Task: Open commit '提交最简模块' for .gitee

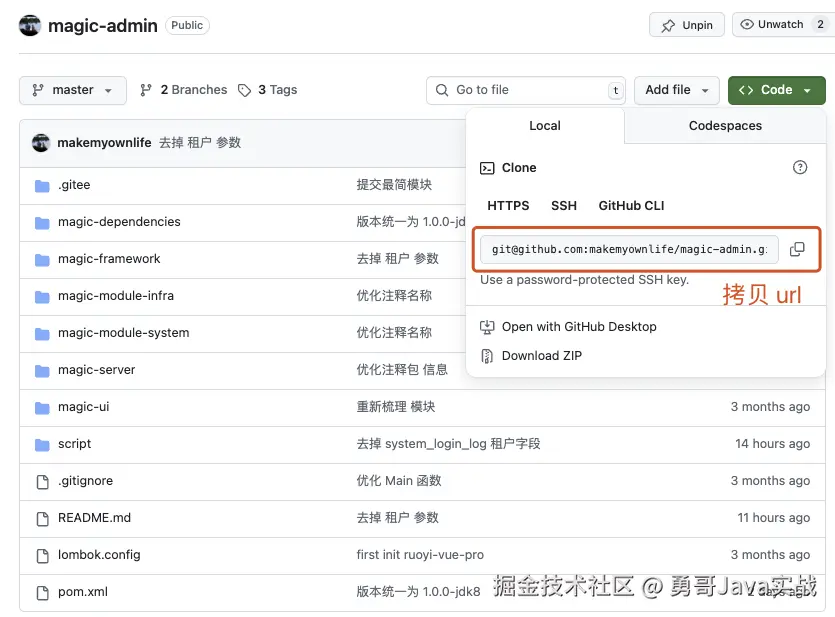Action: [394, 185]
